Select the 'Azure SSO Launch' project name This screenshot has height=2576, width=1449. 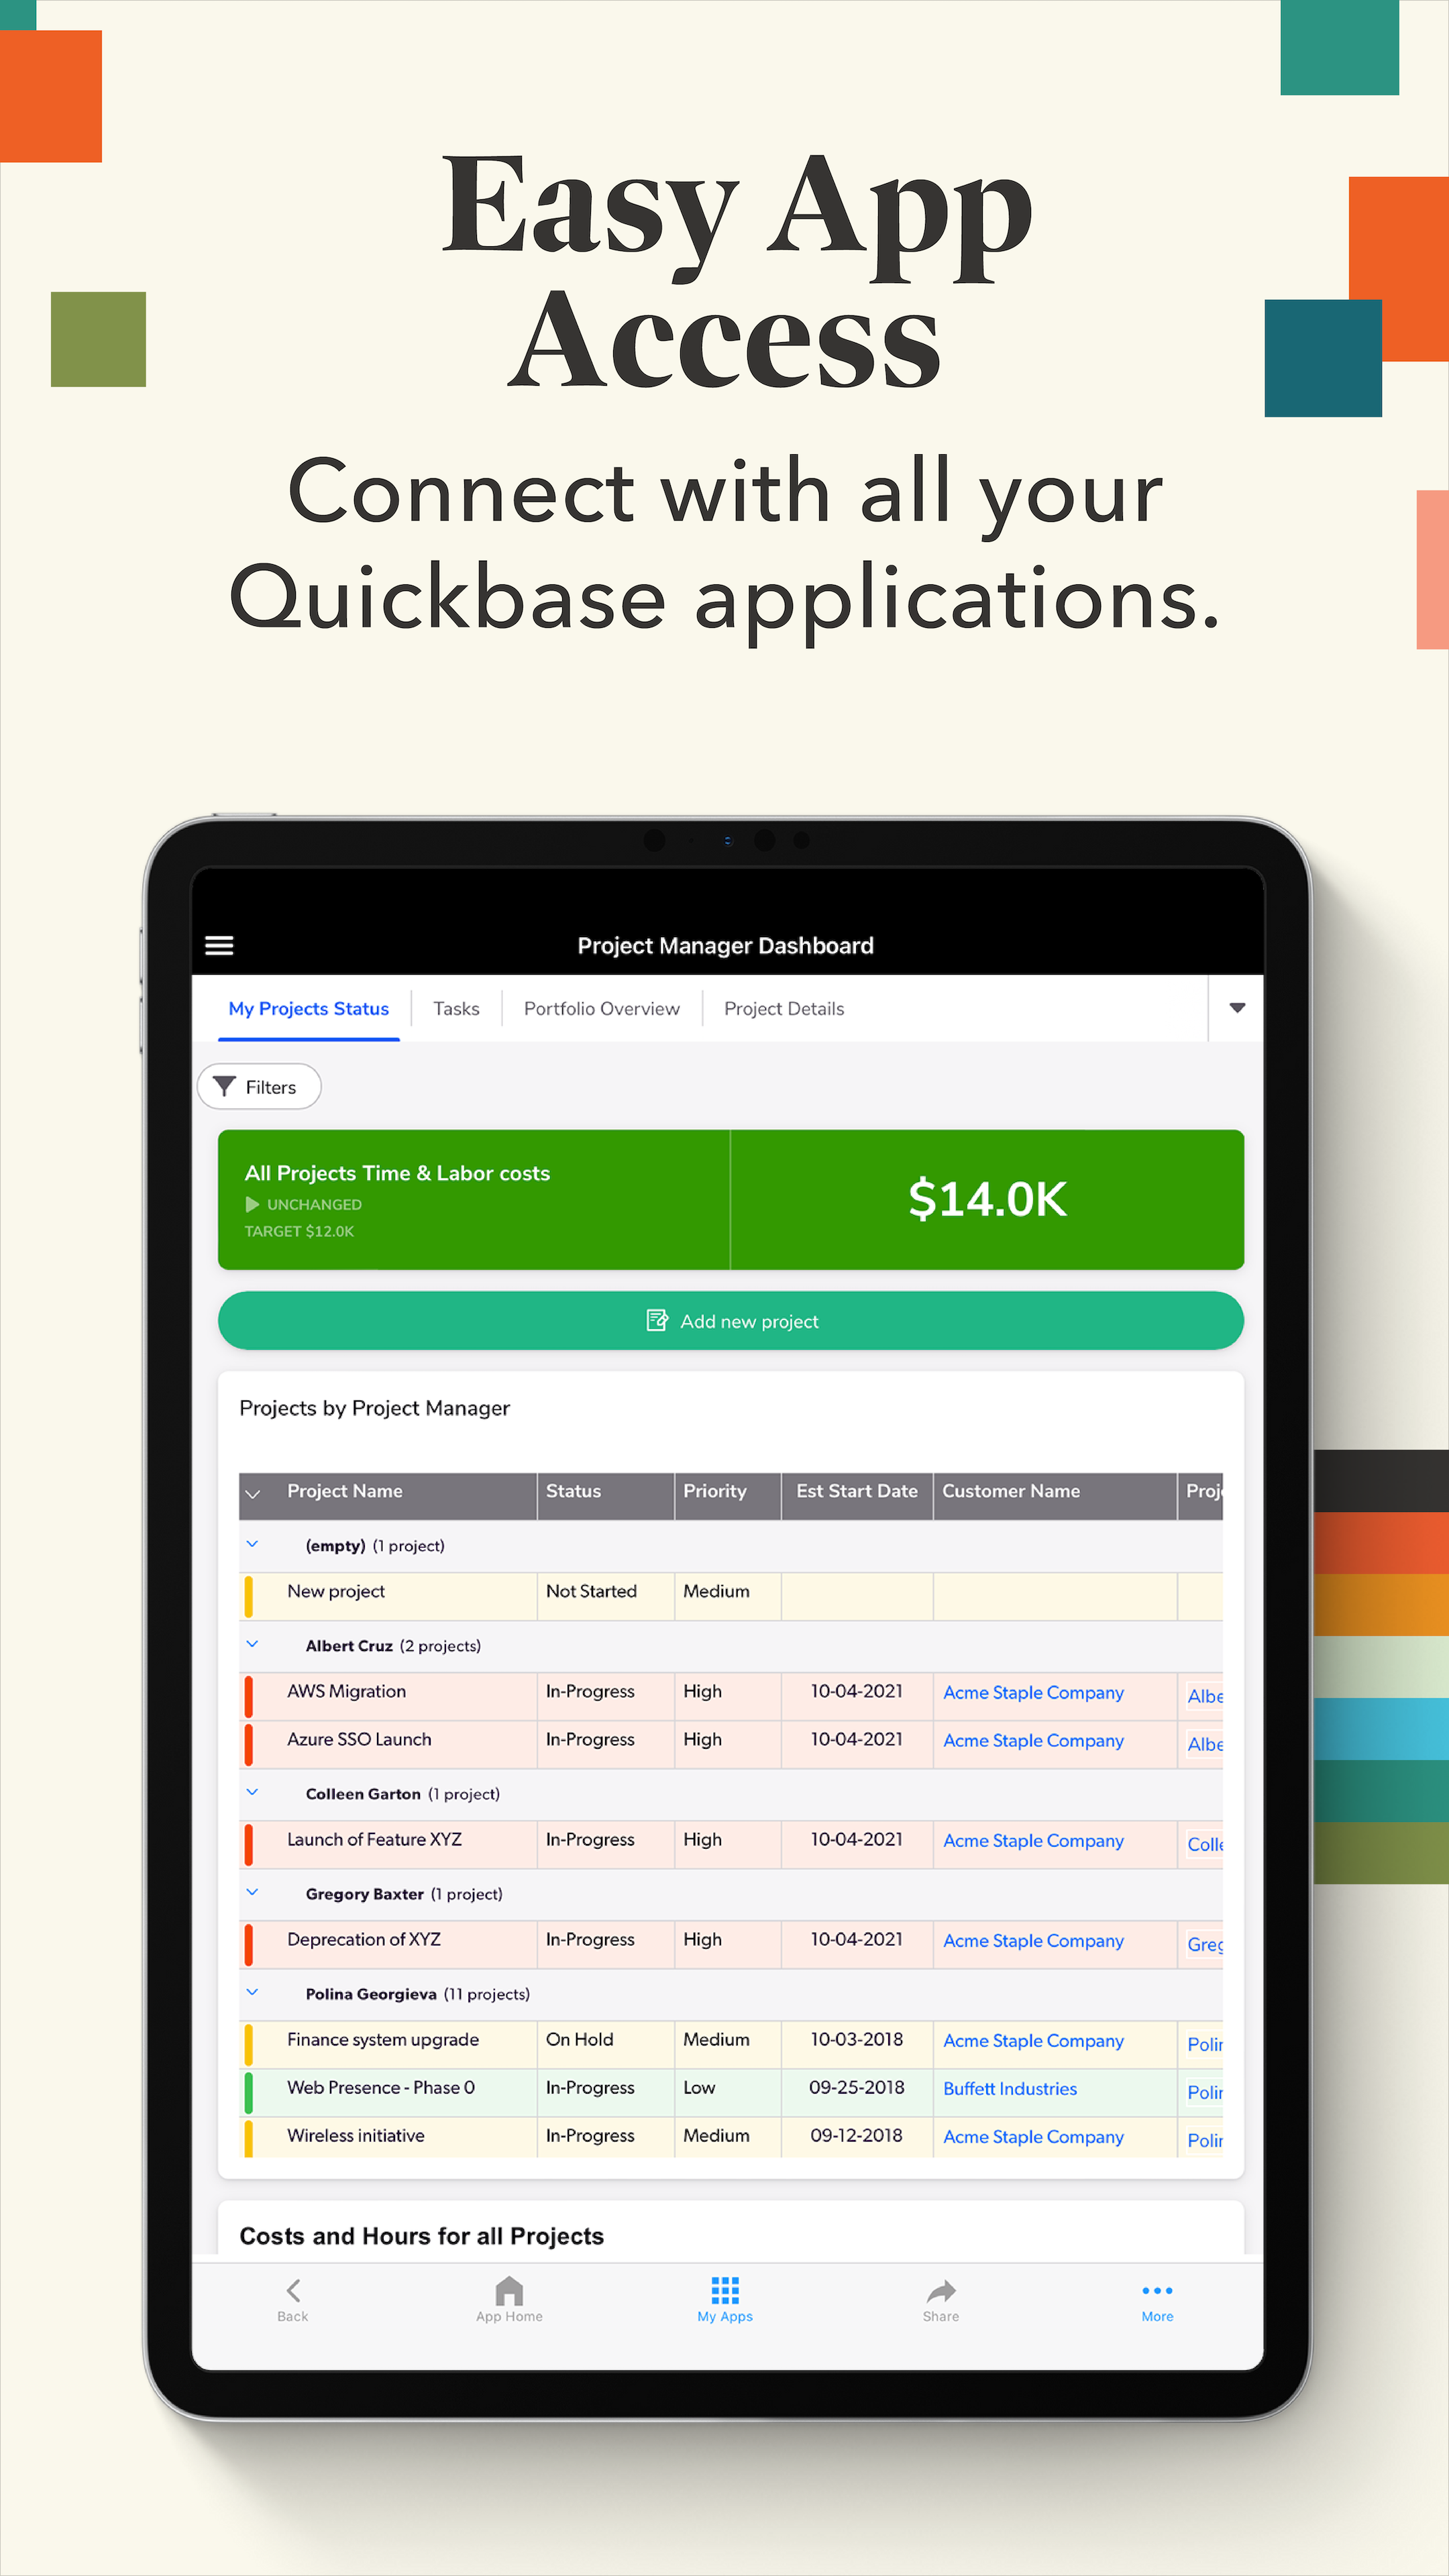click(359, 1739)
